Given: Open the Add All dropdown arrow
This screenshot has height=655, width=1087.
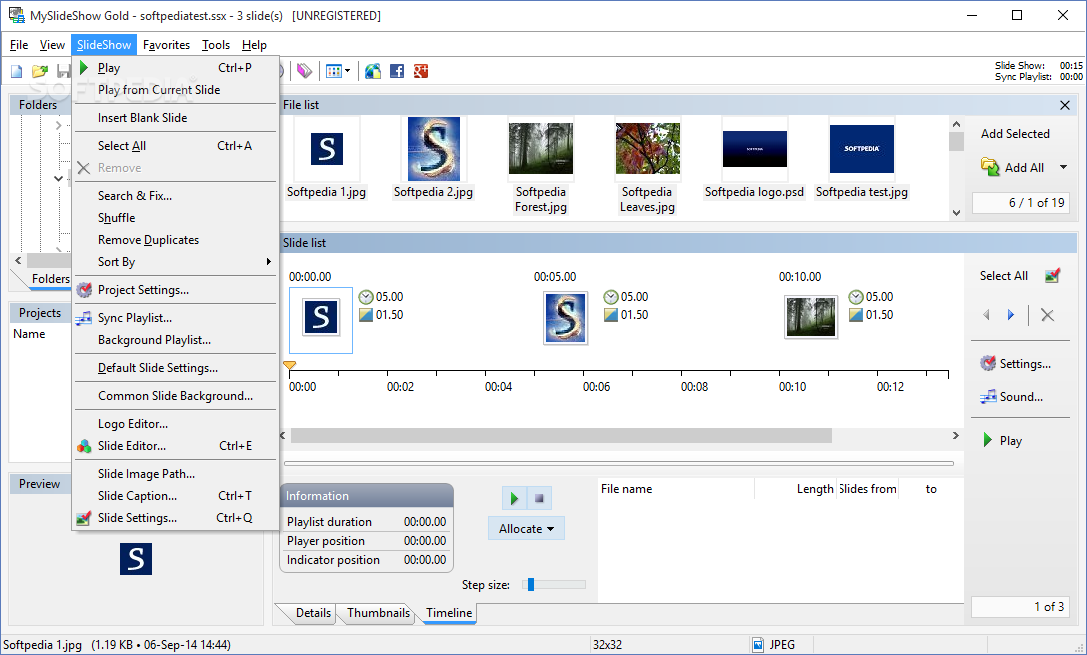Looking at the screenshot, I should pos(1063,167).
